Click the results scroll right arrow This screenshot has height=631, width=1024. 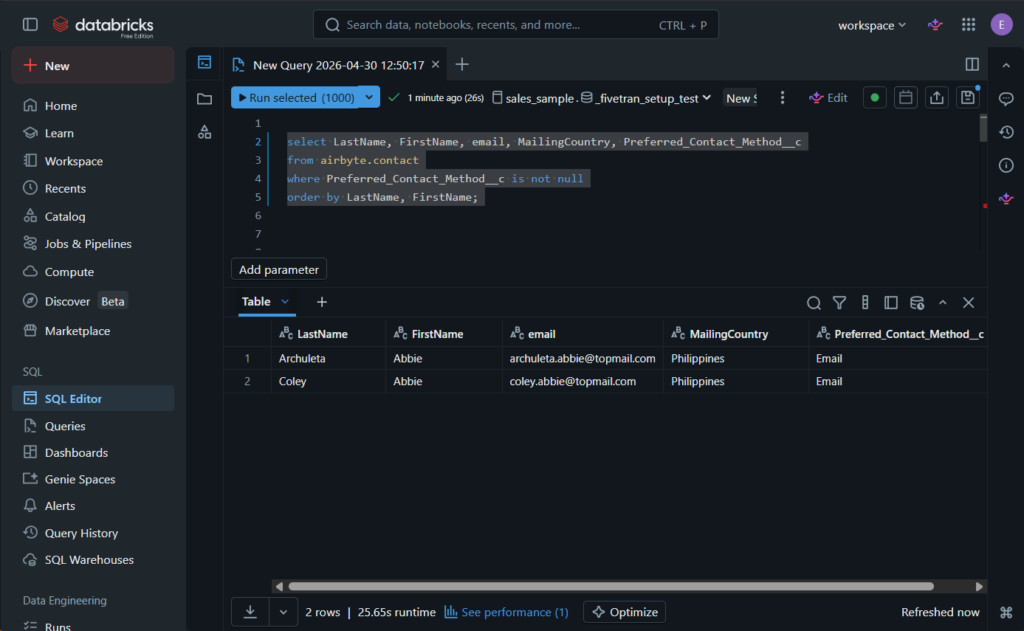pyautogui.click(x=979, y=587)
